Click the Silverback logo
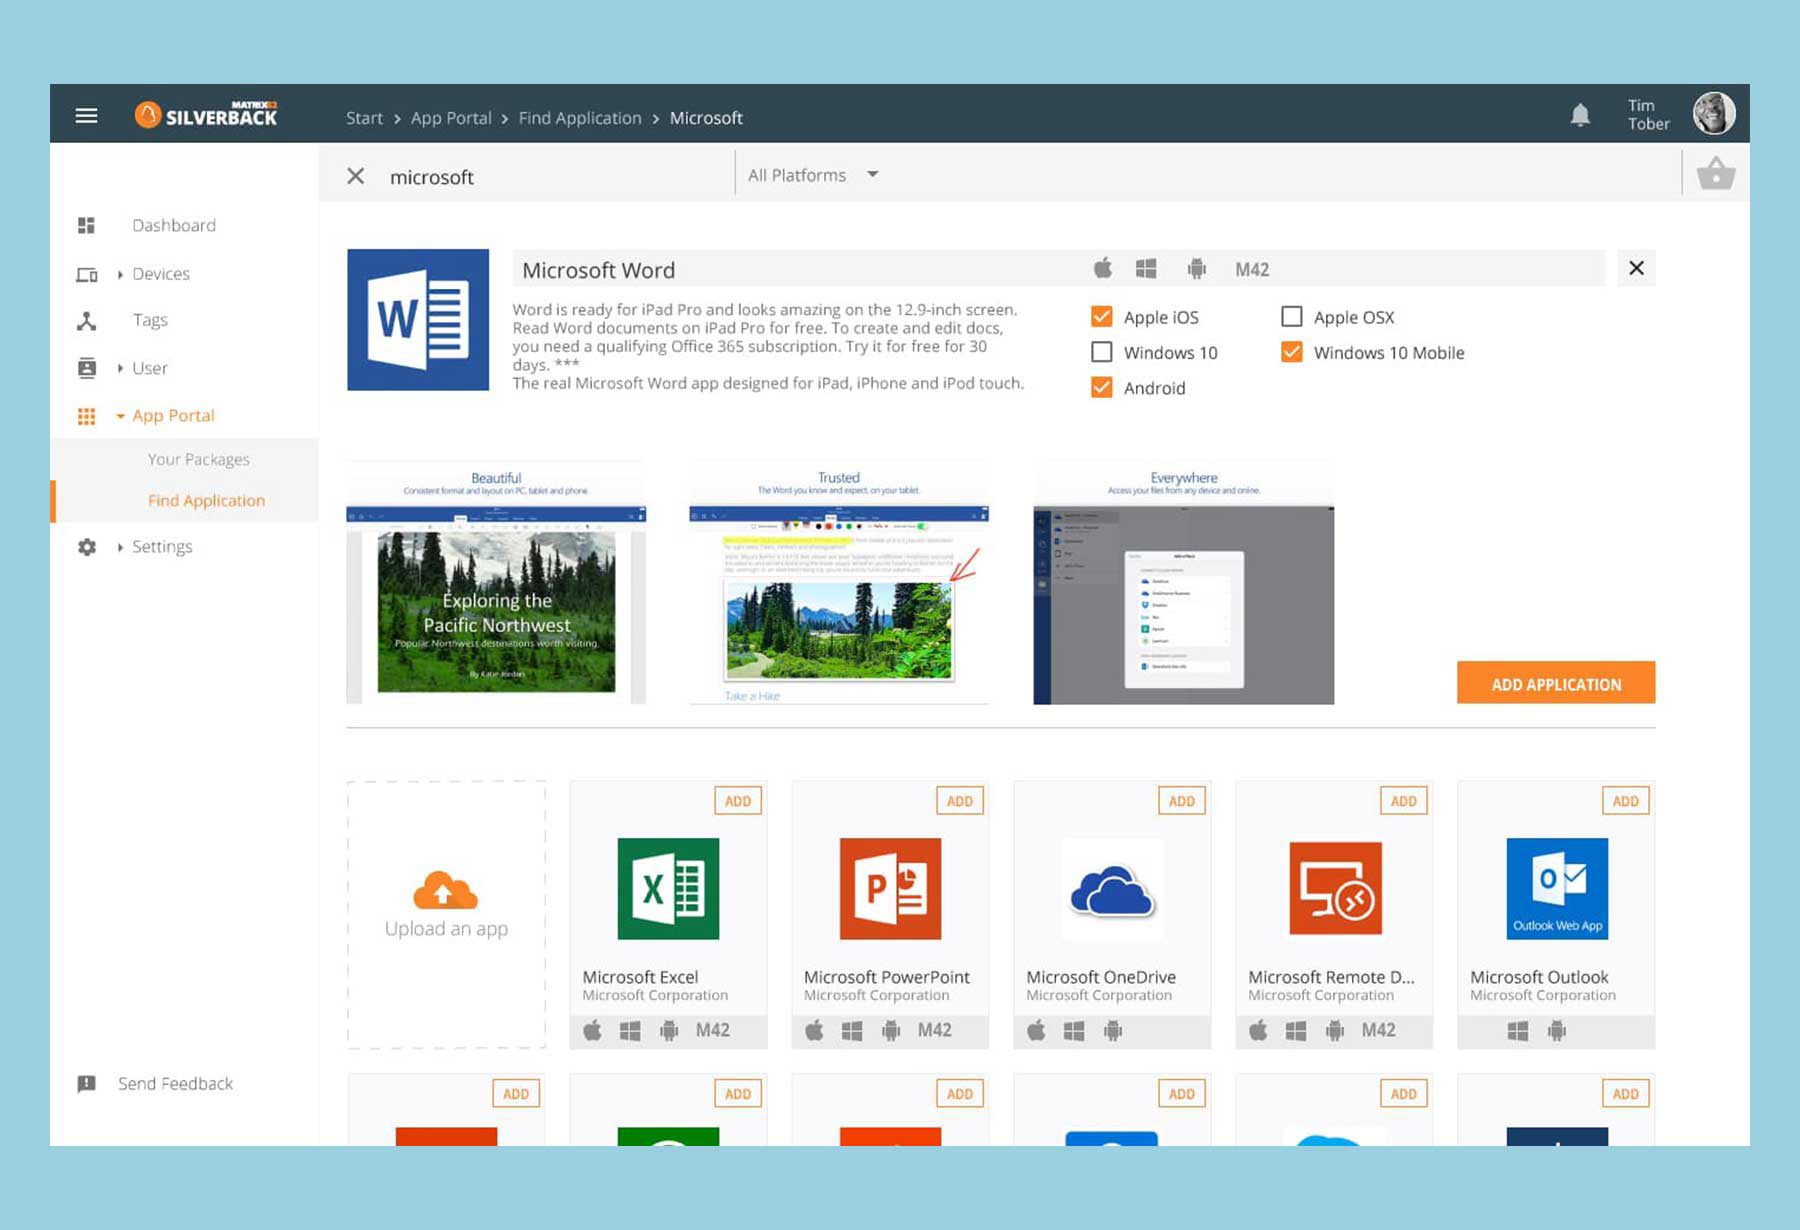The image size is (1800, 1230). (x=206, y=115)
